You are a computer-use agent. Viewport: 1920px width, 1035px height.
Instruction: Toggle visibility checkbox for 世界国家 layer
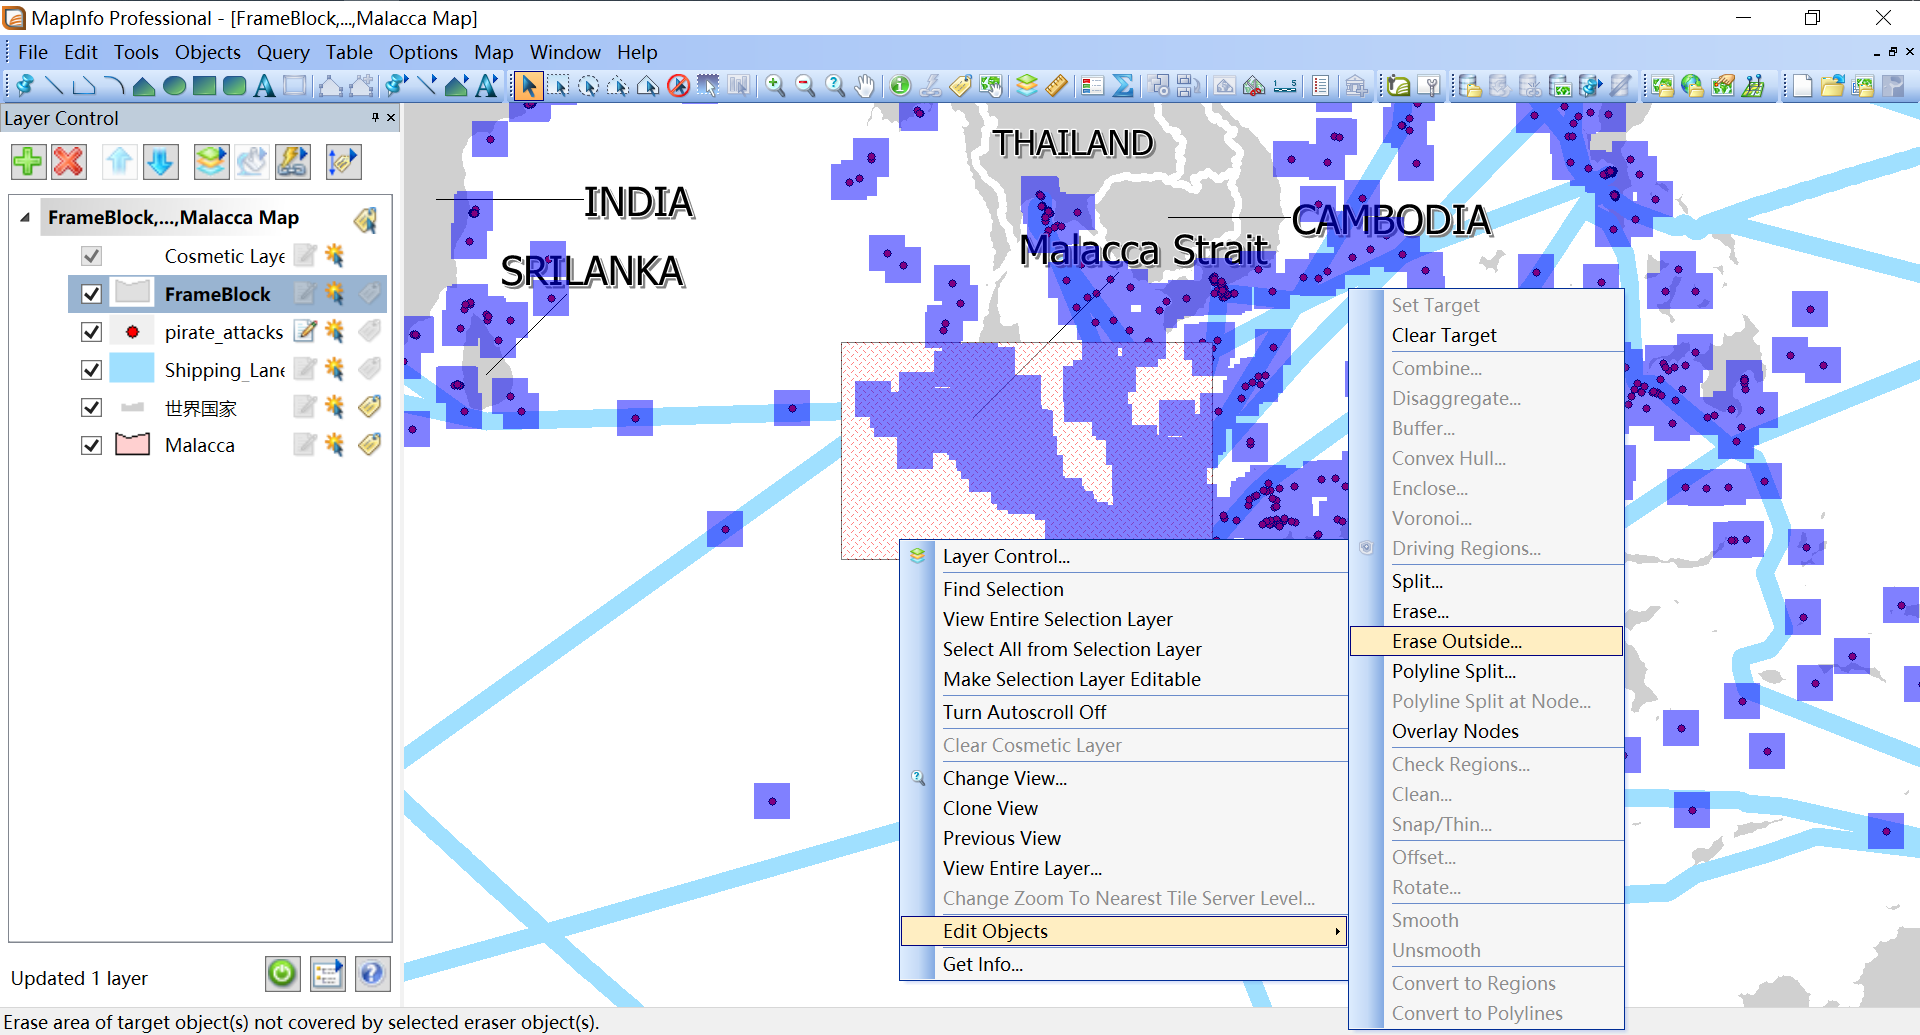click(91, 408)
